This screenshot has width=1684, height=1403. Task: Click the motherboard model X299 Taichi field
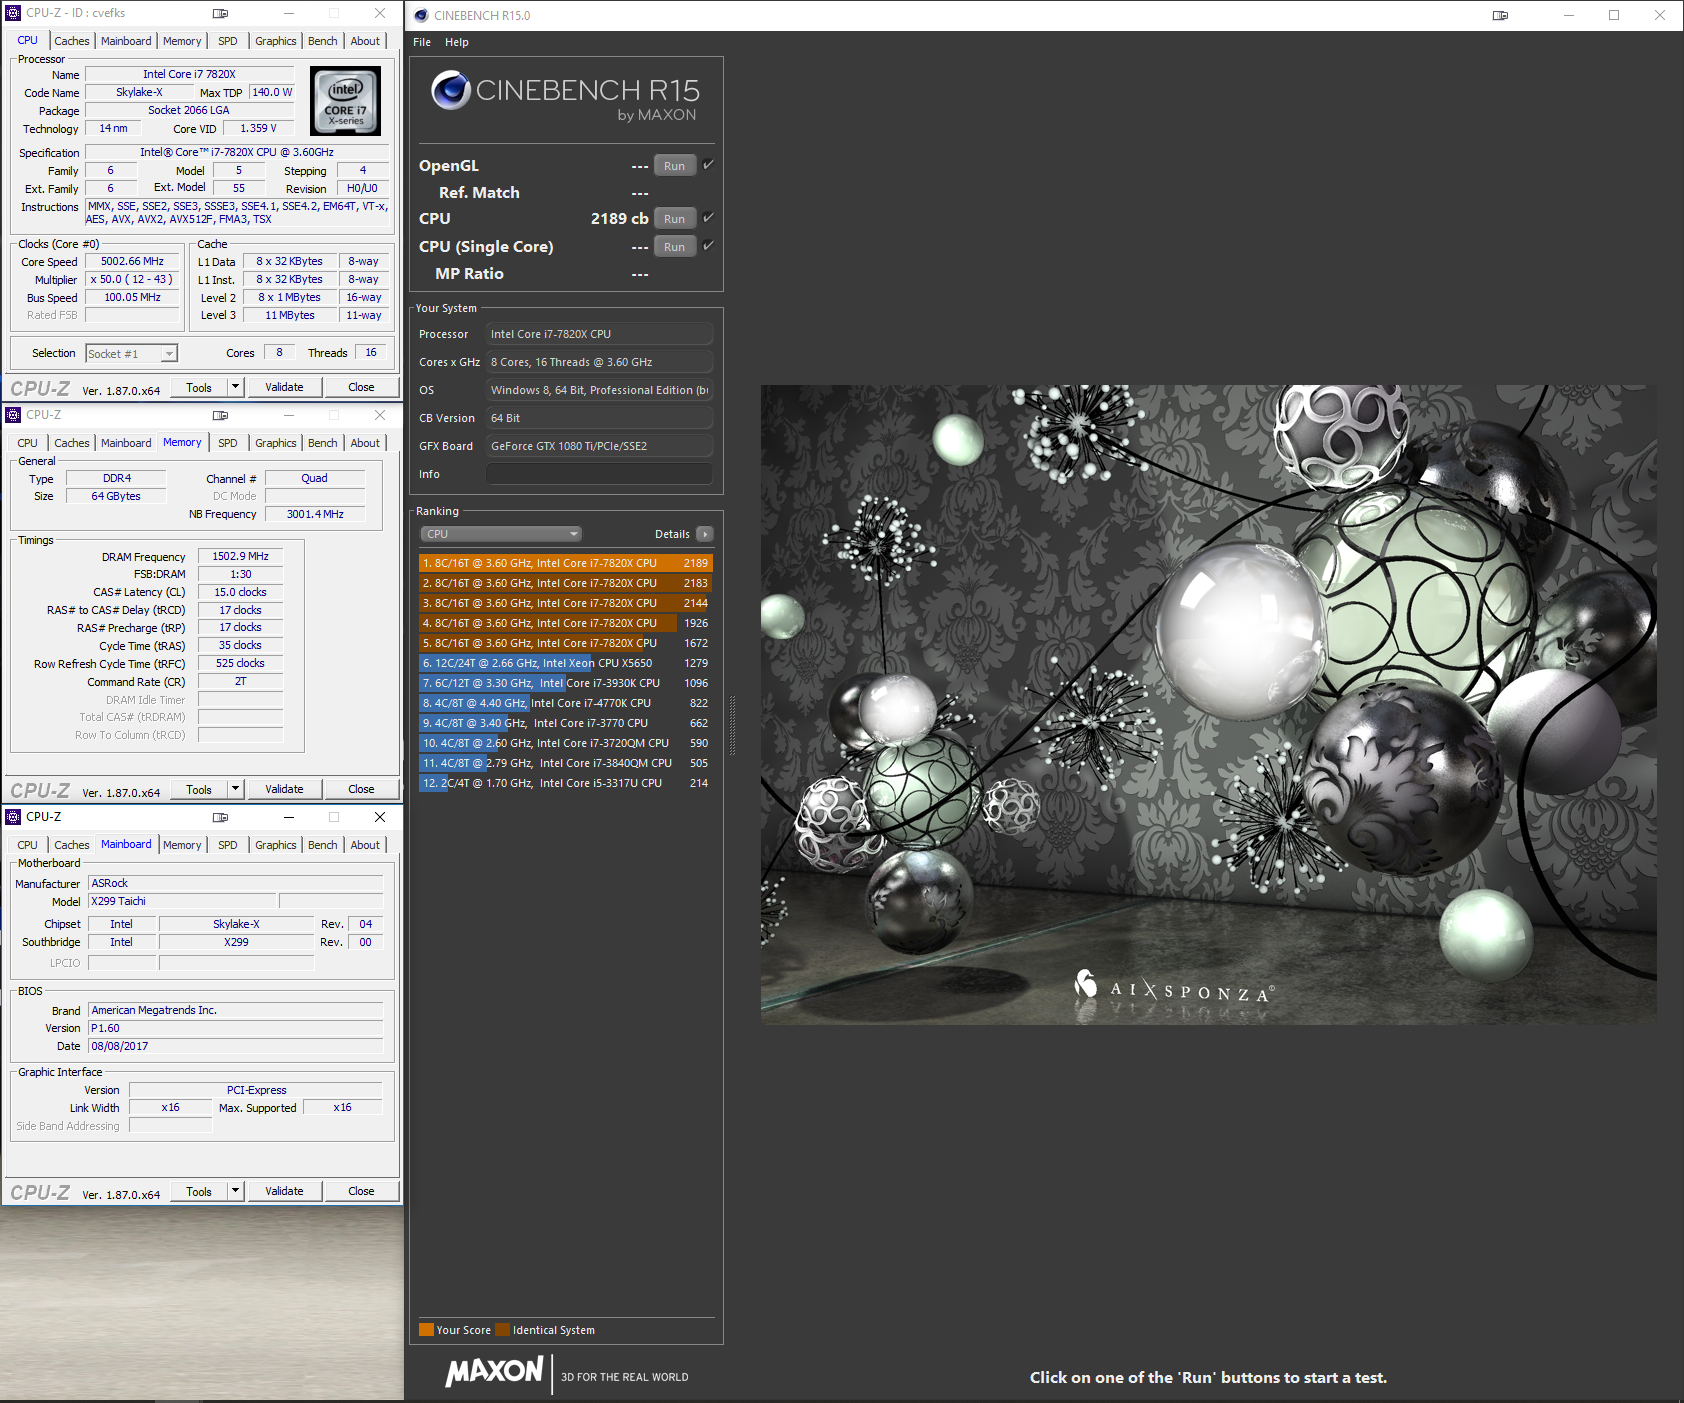click(182, 901)
